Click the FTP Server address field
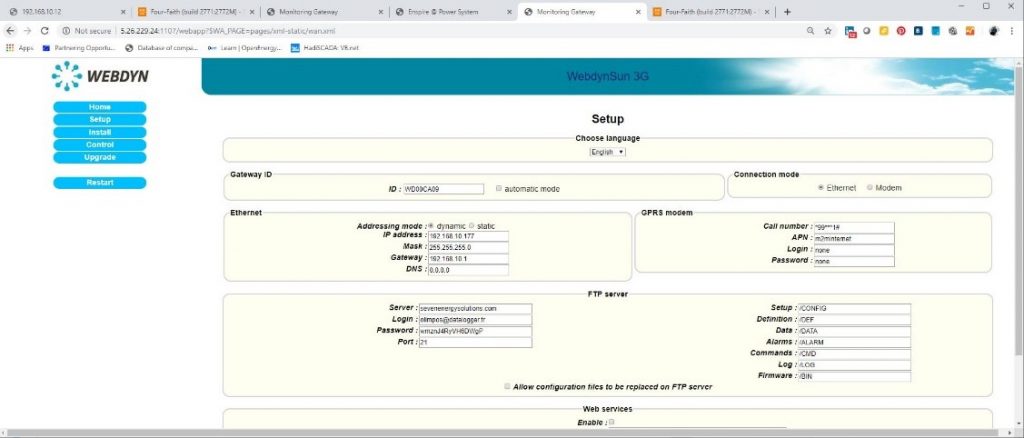Screen dimensions: 1024x438 pos(475,308)
